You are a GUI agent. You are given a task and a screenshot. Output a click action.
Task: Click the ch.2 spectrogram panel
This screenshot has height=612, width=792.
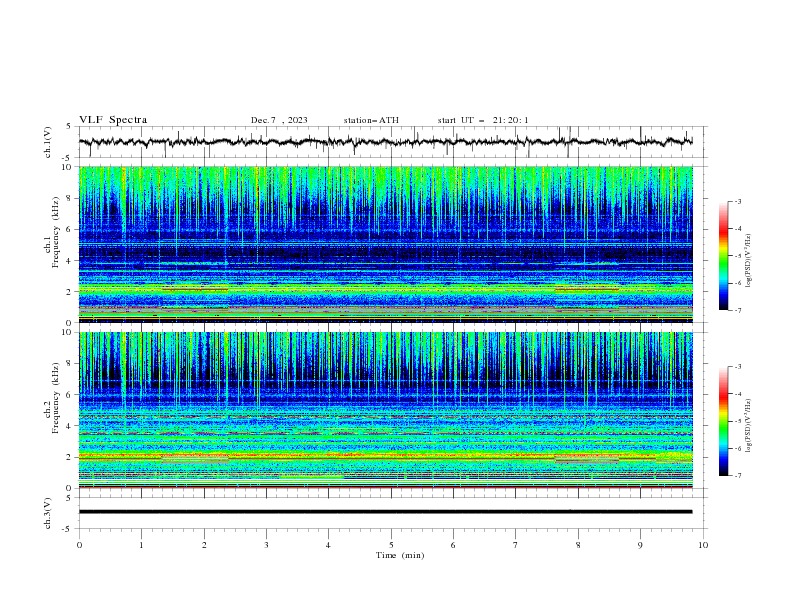[x=385, y=410]
